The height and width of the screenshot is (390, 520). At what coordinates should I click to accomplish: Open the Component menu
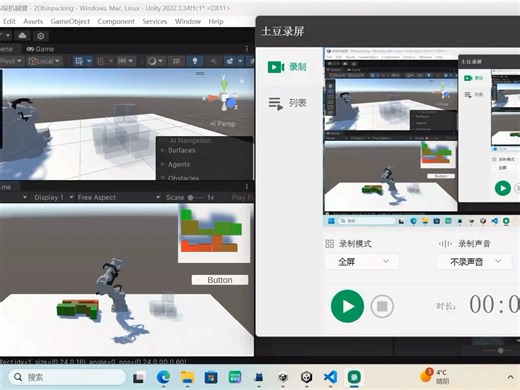(116, 21)
